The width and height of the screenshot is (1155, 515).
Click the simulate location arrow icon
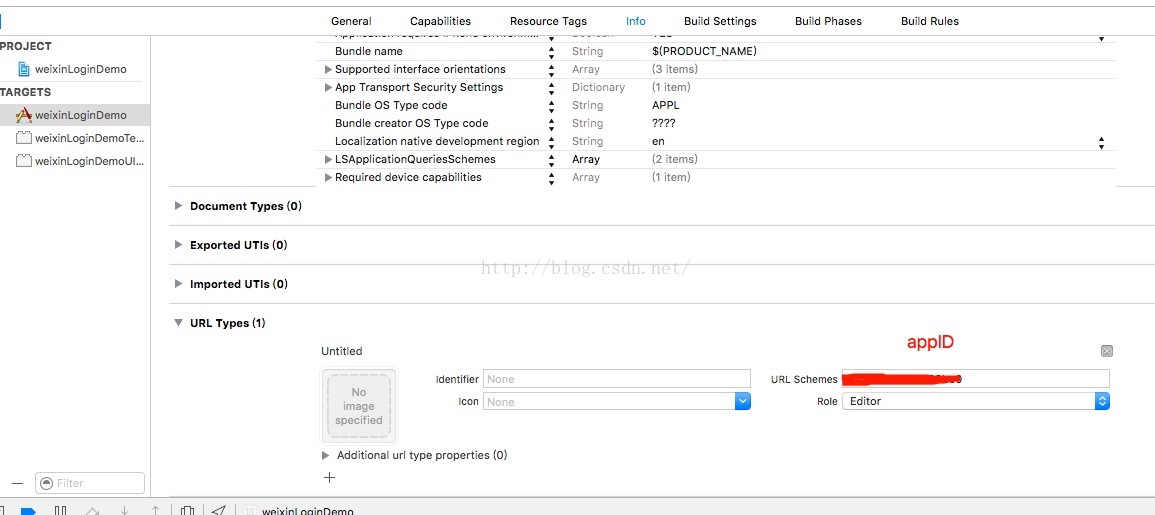click(219, 511)
